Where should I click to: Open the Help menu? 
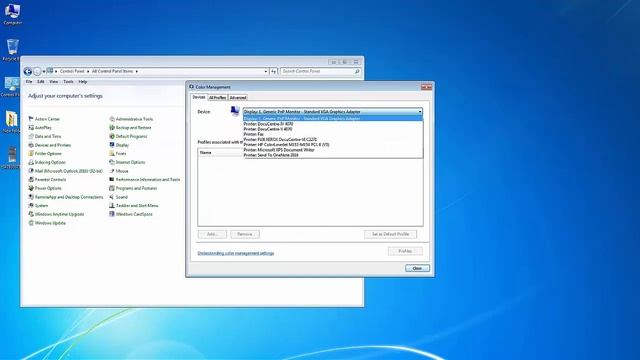82,82
